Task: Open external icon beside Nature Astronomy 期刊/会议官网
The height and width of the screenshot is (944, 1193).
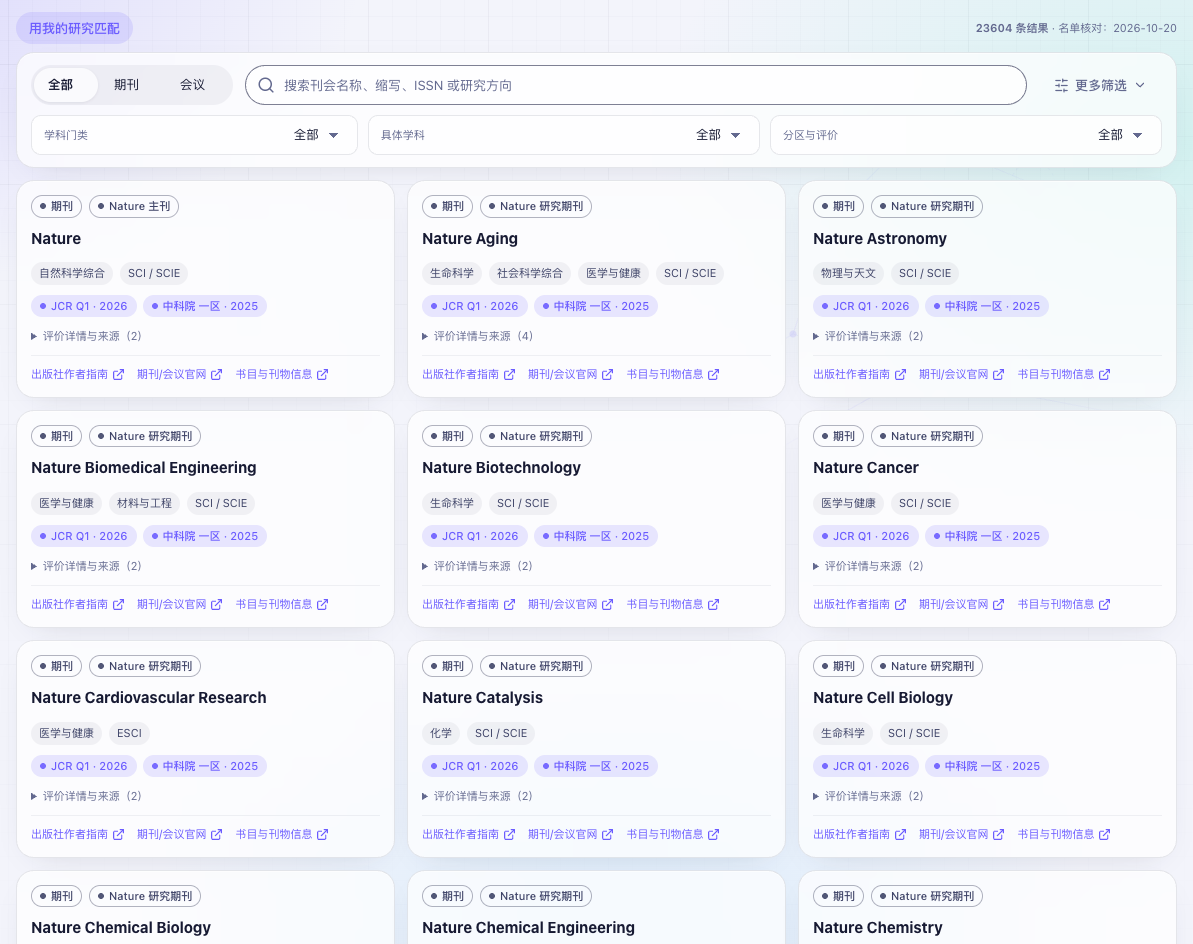Action: [999, 374]
